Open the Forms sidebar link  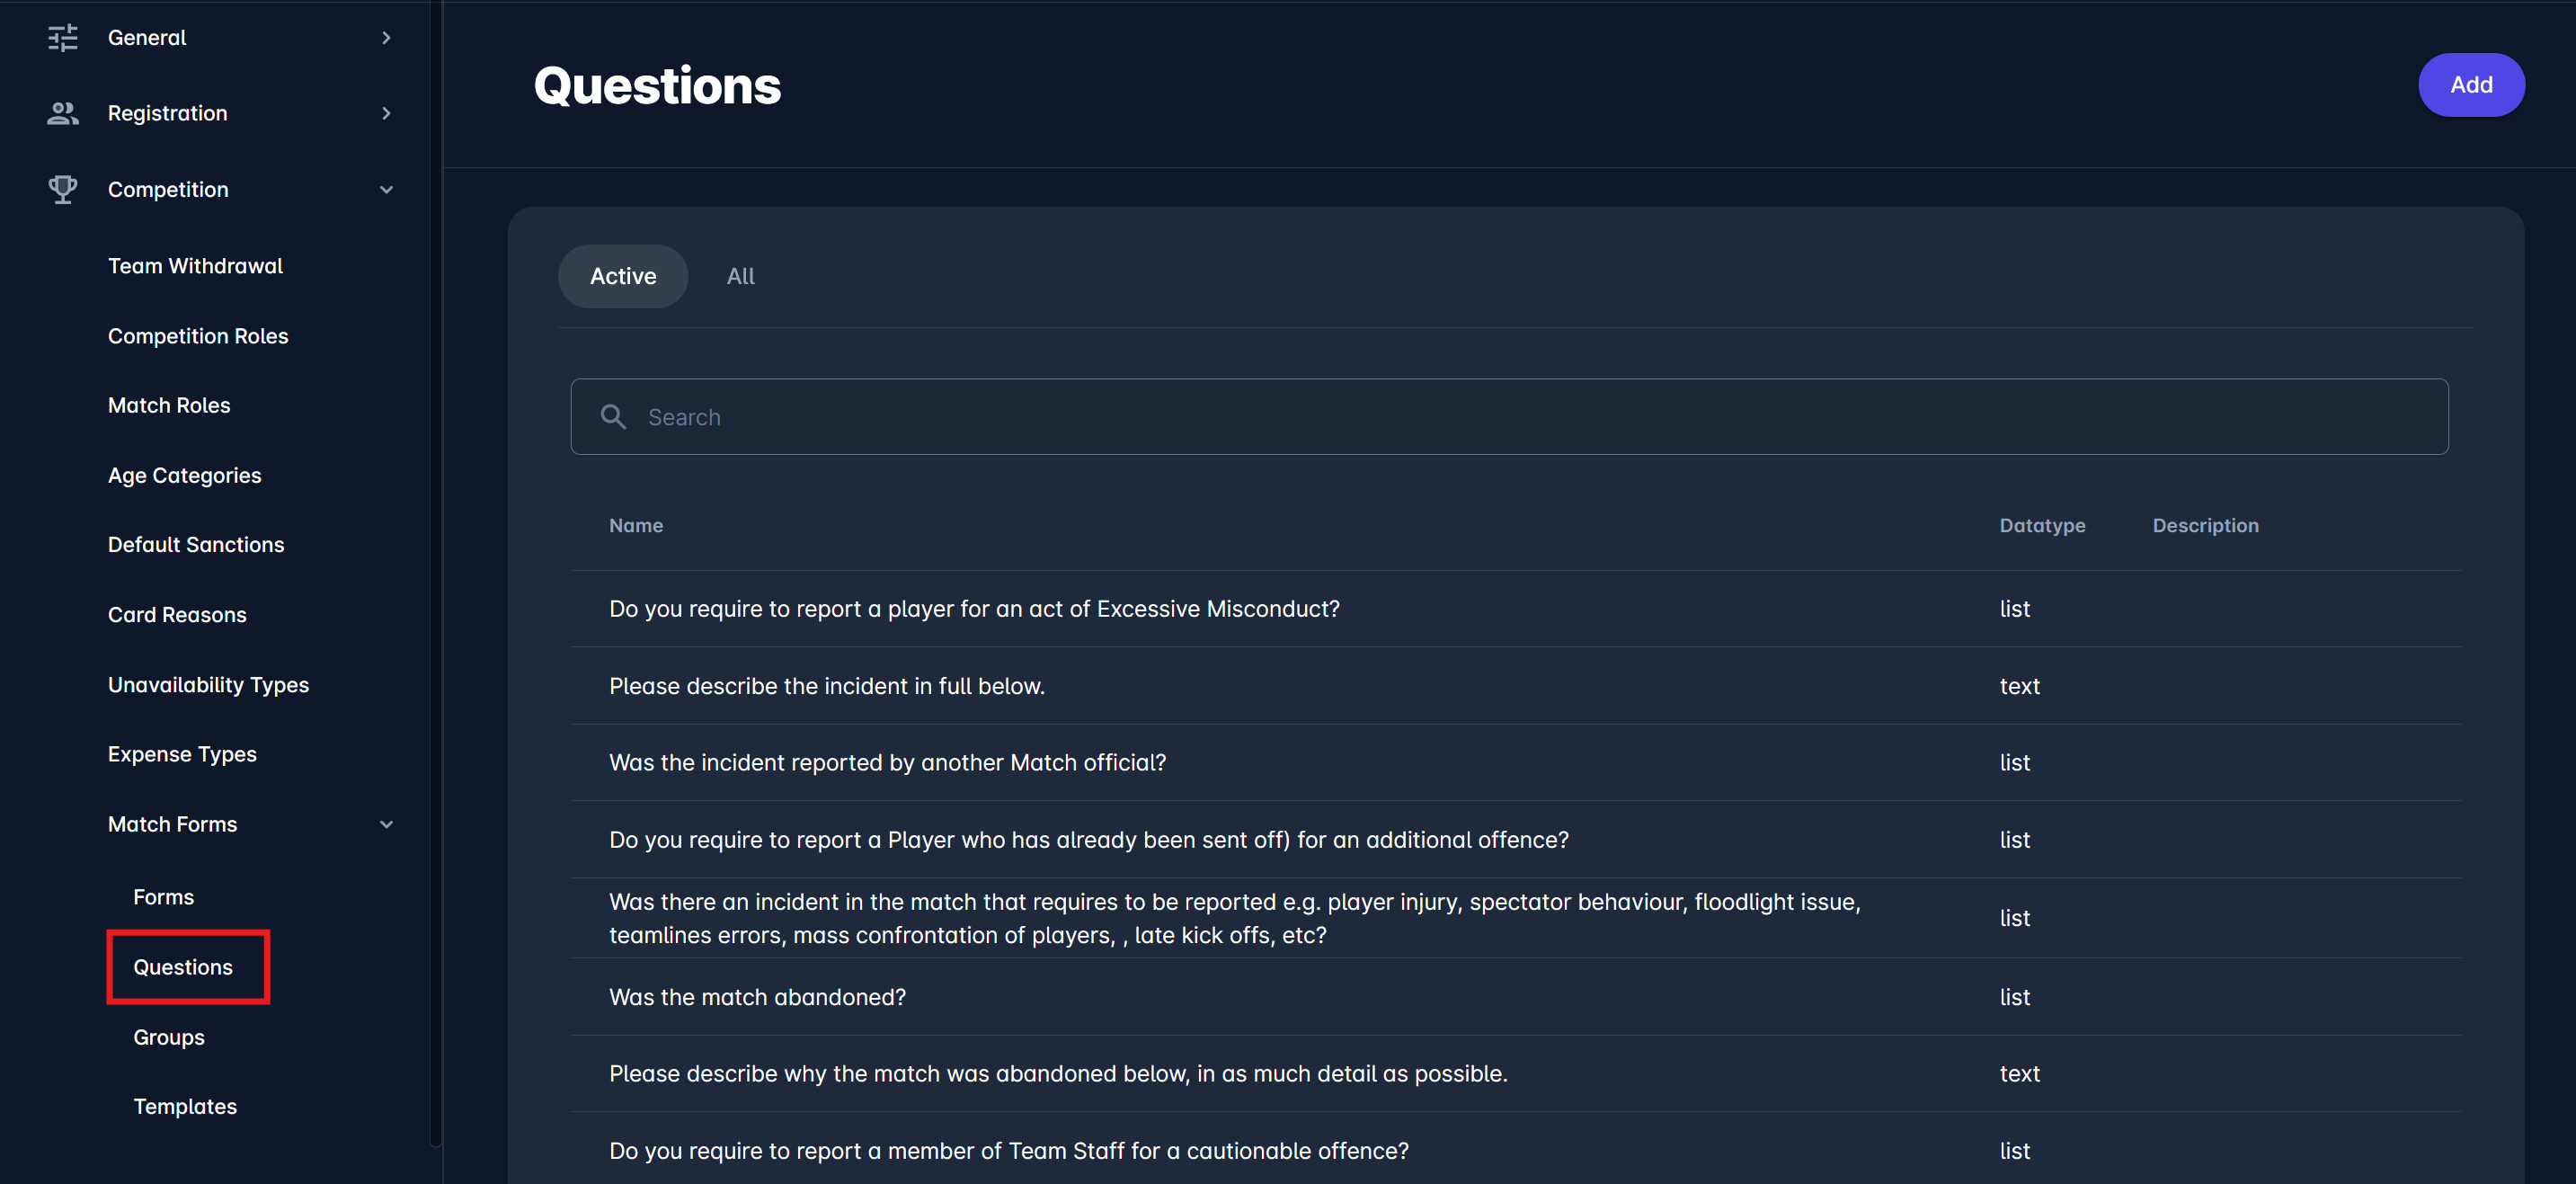[164, 897]
